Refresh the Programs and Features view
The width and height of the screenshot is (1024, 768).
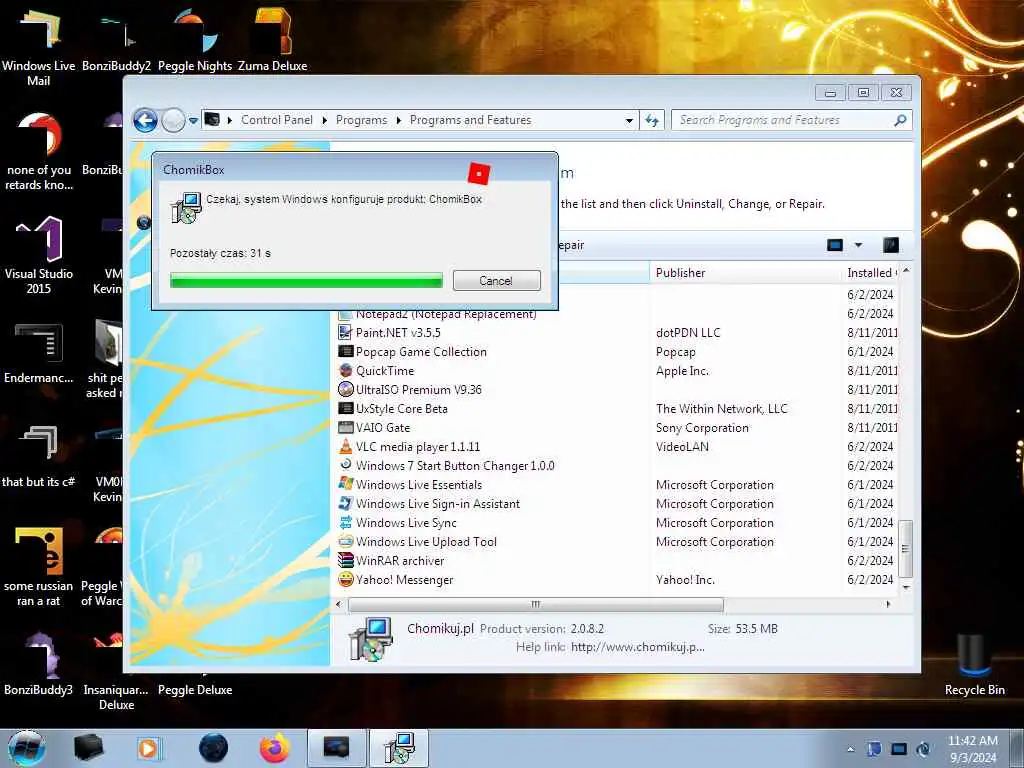(652, 120)
